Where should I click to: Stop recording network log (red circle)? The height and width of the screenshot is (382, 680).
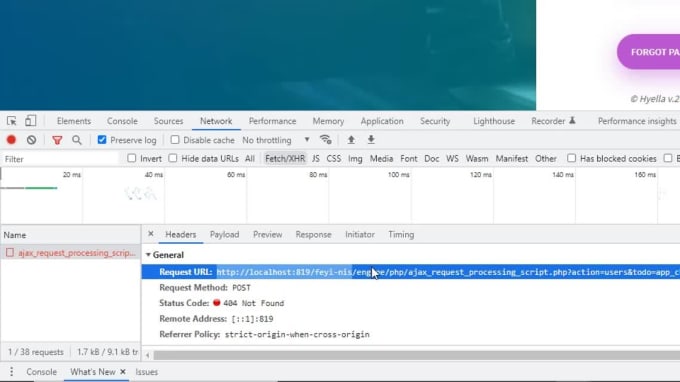(x=11, y=140)
